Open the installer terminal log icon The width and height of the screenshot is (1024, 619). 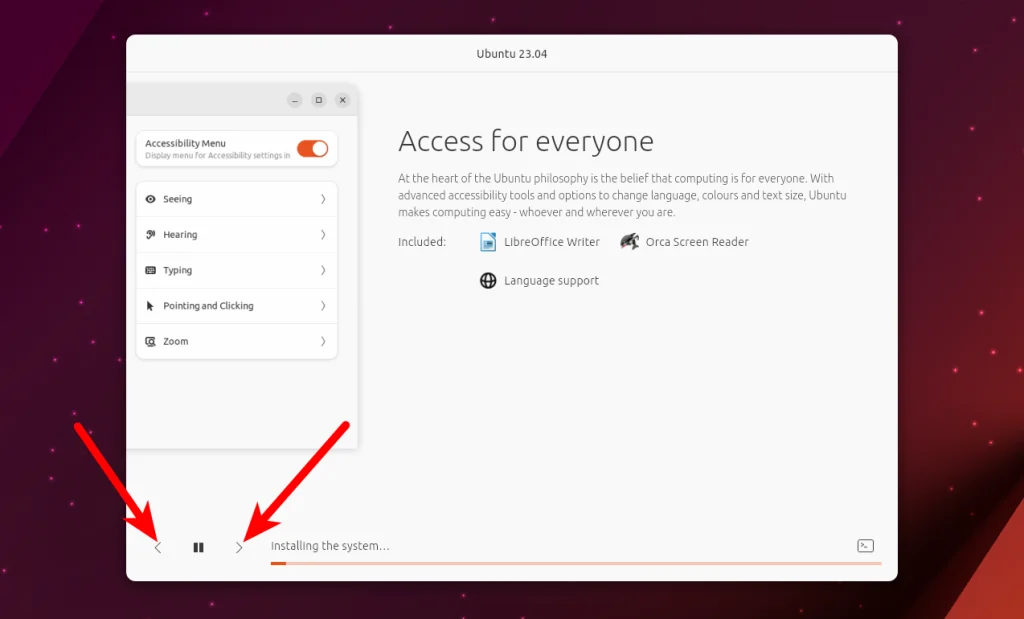pyautogui.click(x=864, y=546)
